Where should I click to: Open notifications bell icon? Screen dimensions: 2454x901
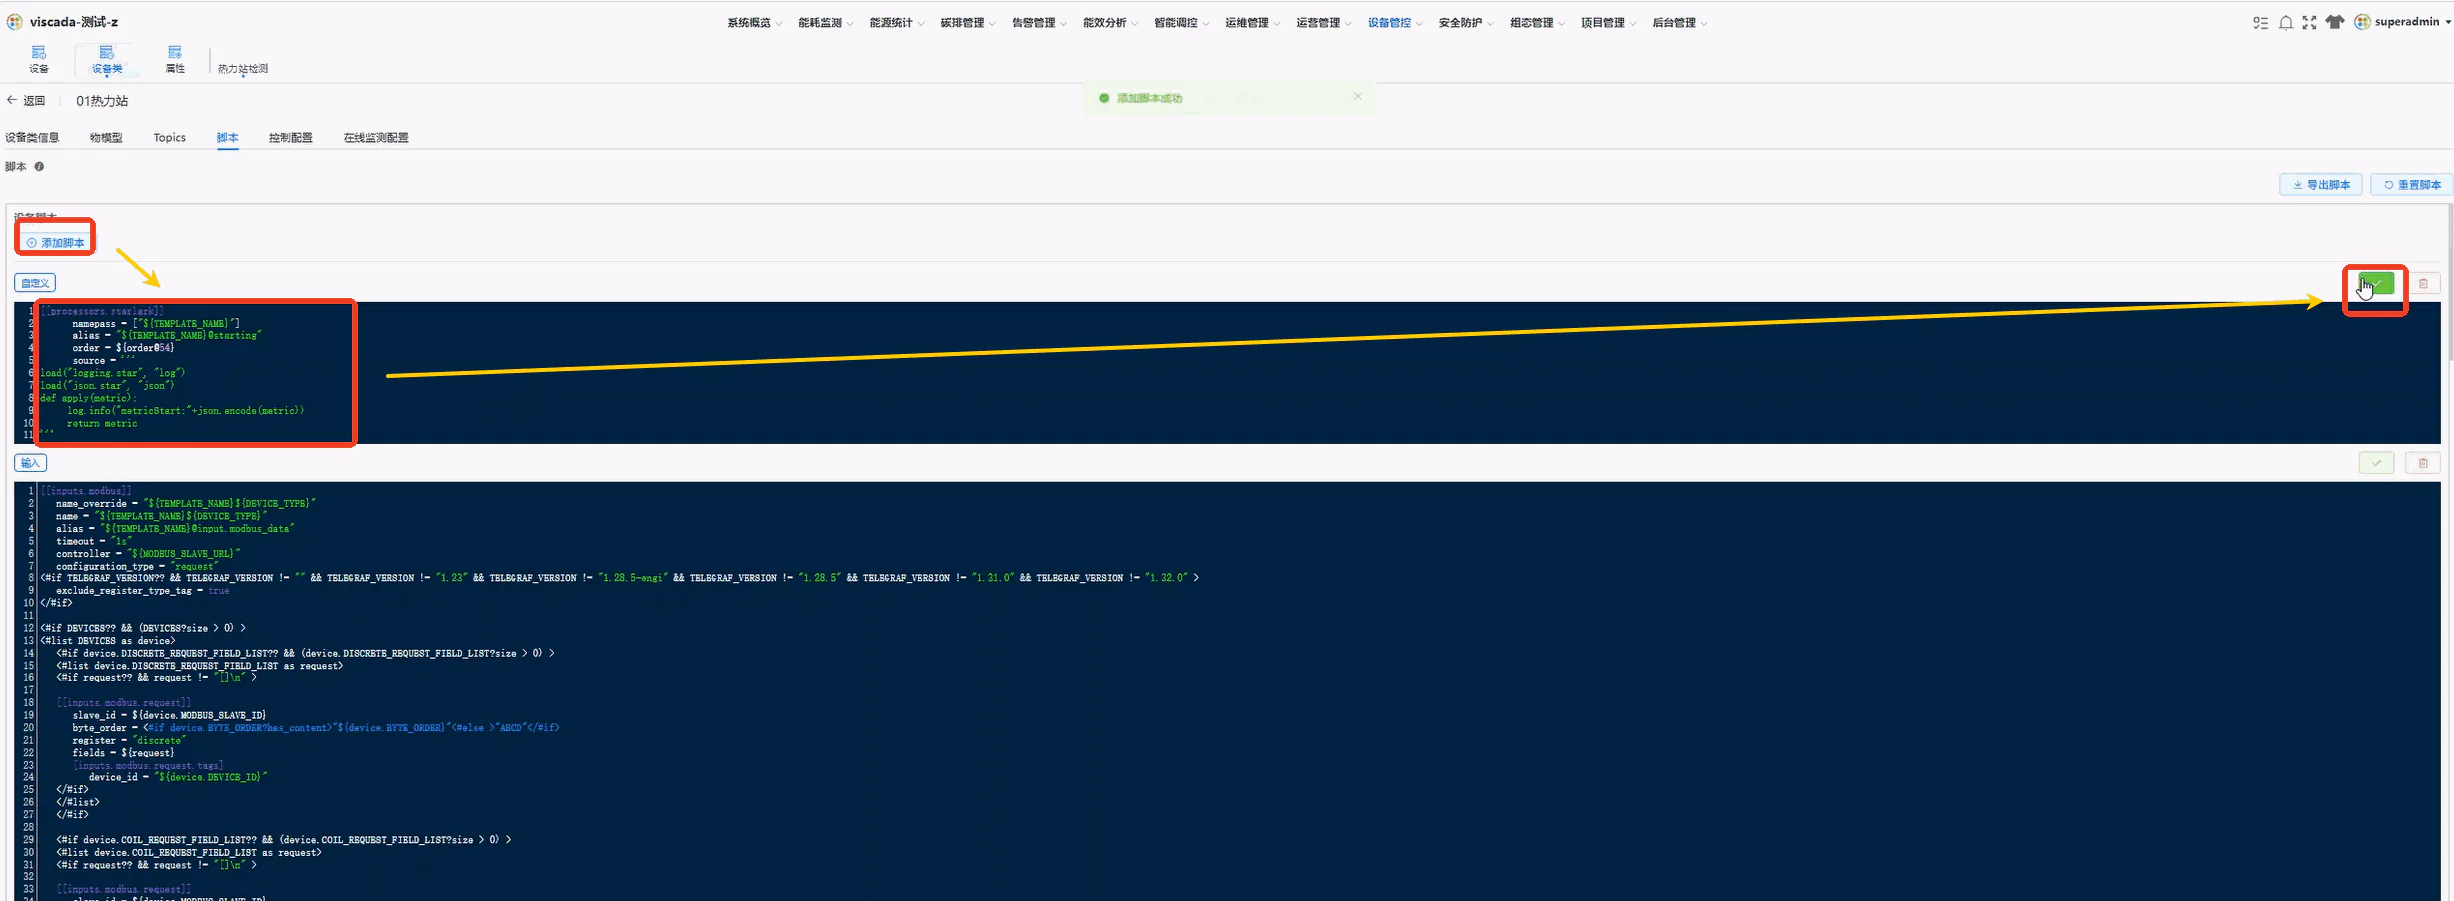click(x=2285, y=22)
